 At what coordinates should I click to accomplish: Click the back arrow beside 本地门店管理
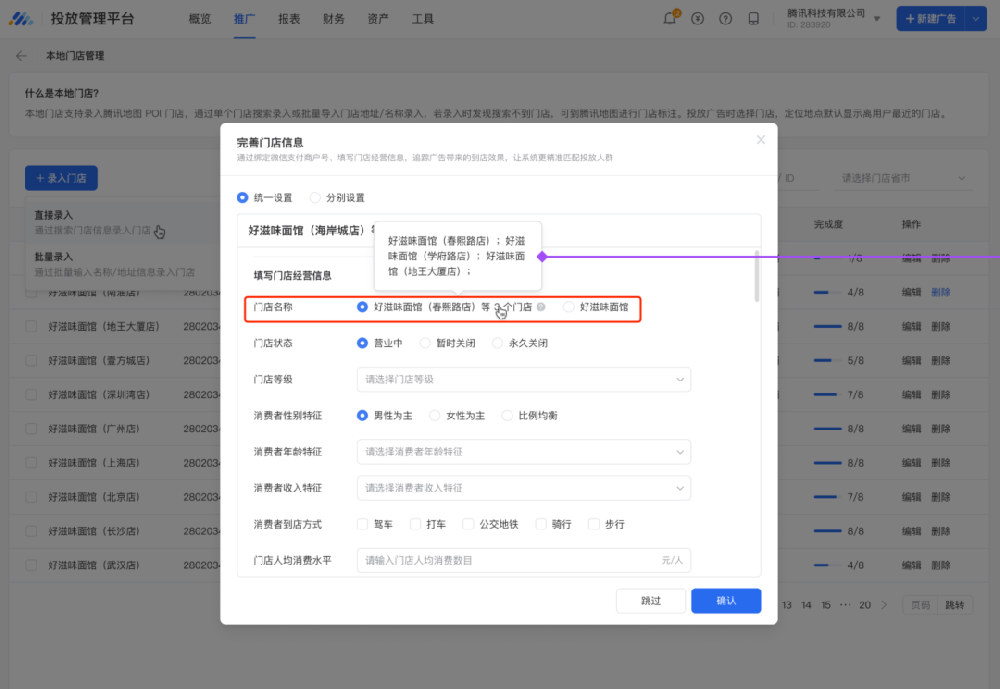(22, 56)
